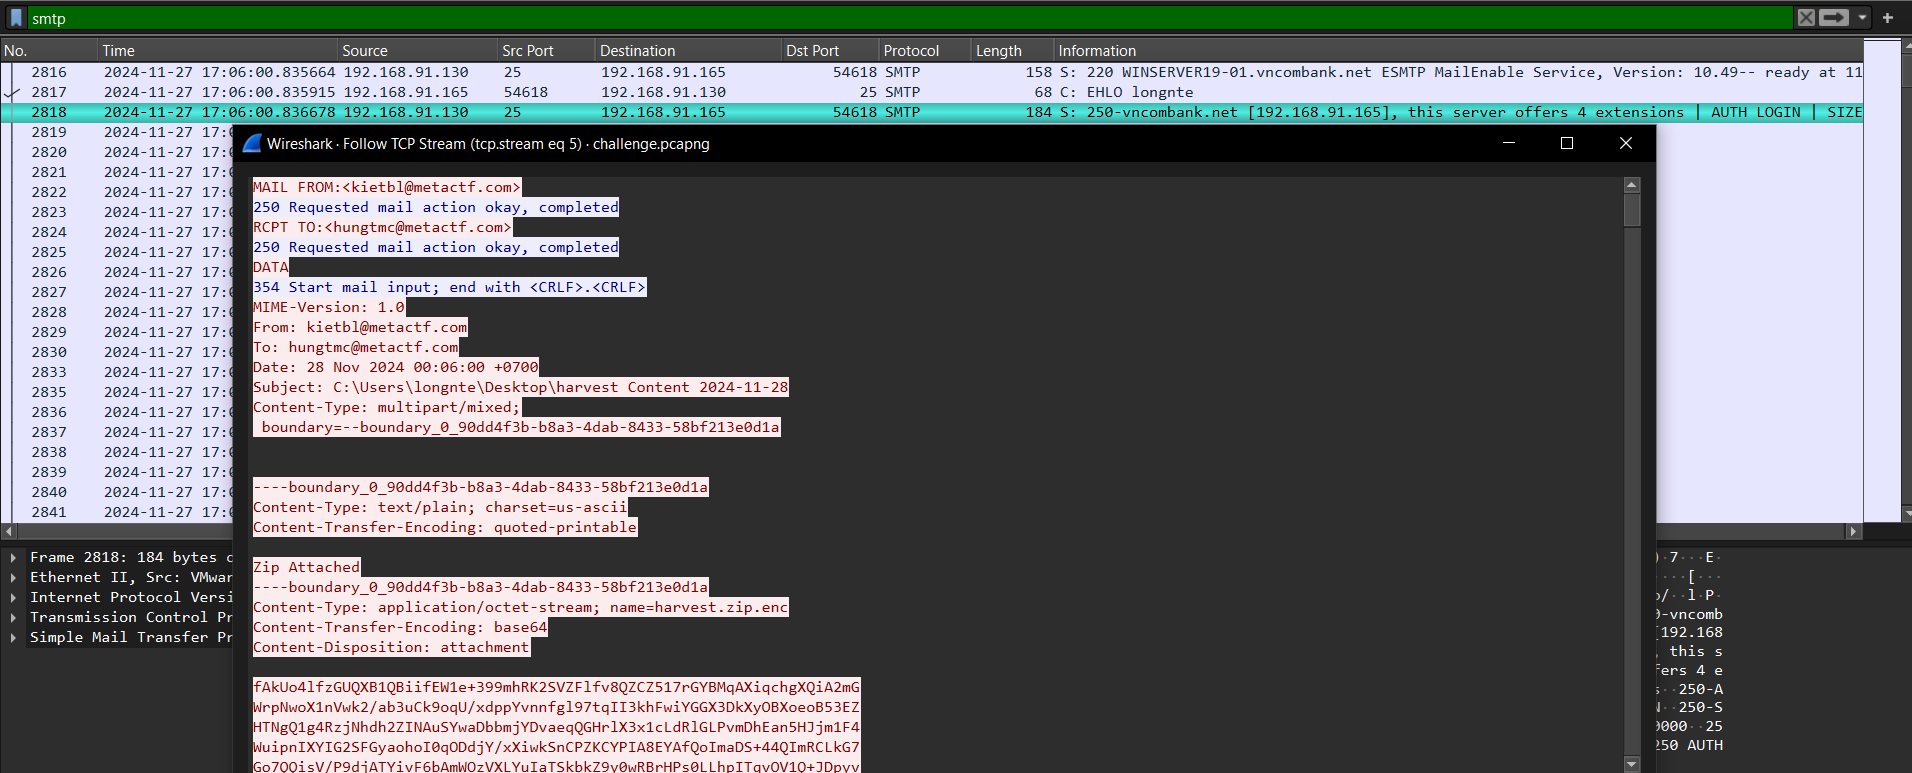Click Content-Disposition attachment line
The height and width of the screenshot is (773, 1912).
point(391,647)
